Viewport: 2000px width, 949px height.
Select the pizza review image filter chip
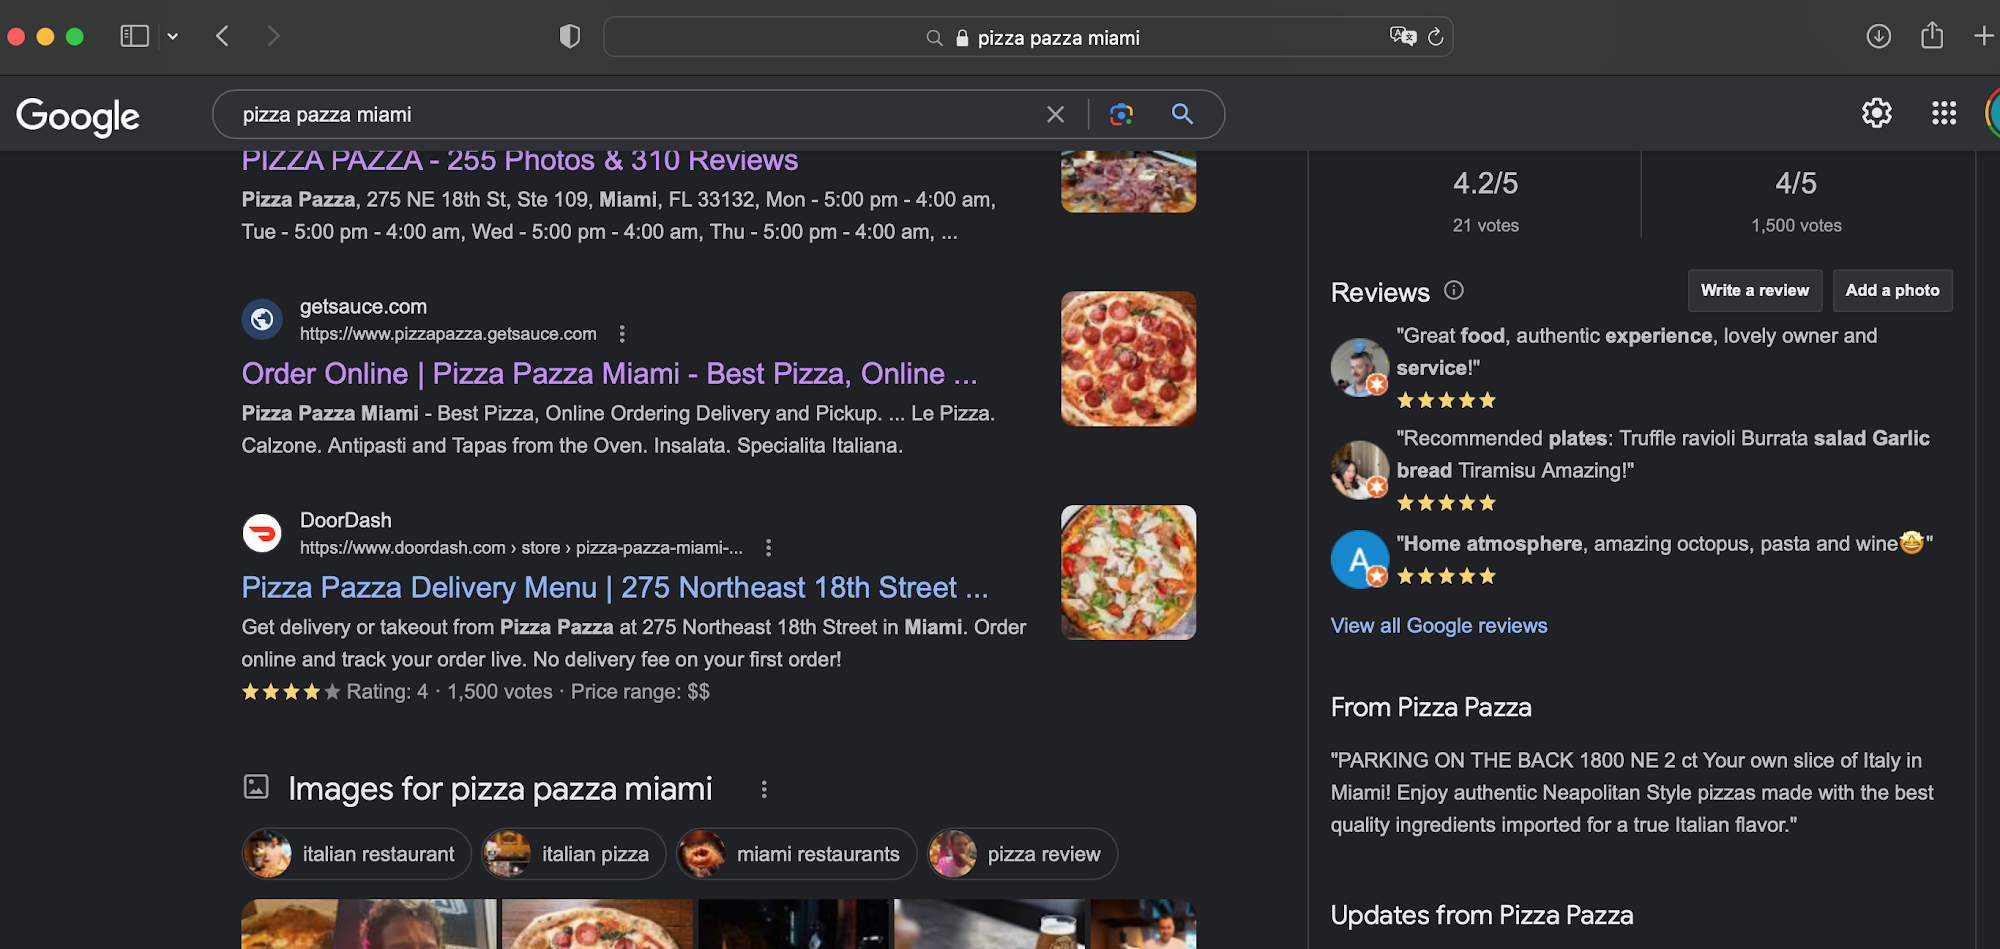pos(1022,854)
